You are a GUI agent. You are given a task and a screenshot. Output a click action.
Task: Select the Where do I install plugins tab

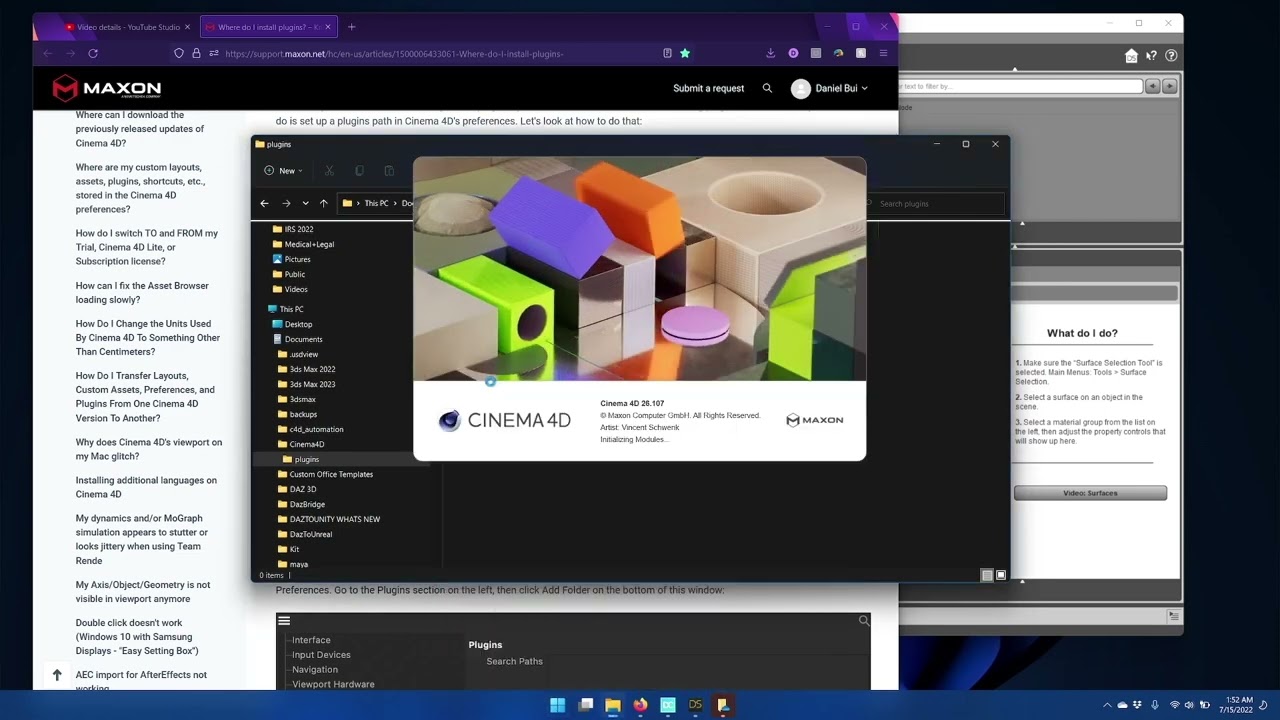pos(268,27)
